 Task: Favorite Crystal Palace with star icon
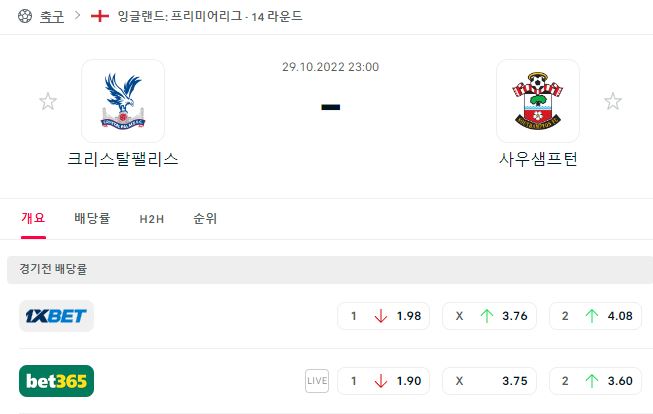pos(48,101)
